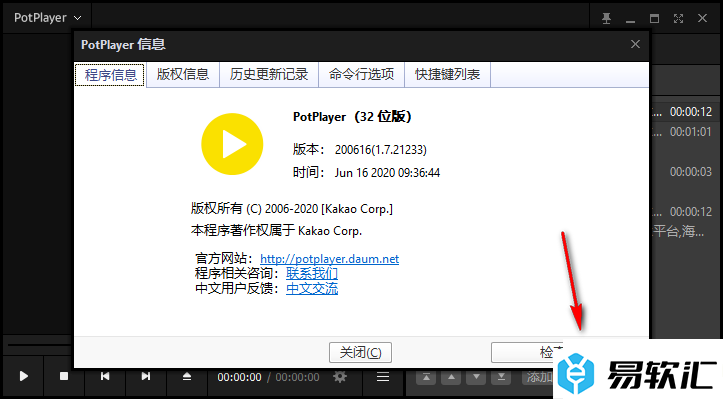Pin the PotPlayer window on top
This screenshot has width=723, height=399.
[606, 18]
